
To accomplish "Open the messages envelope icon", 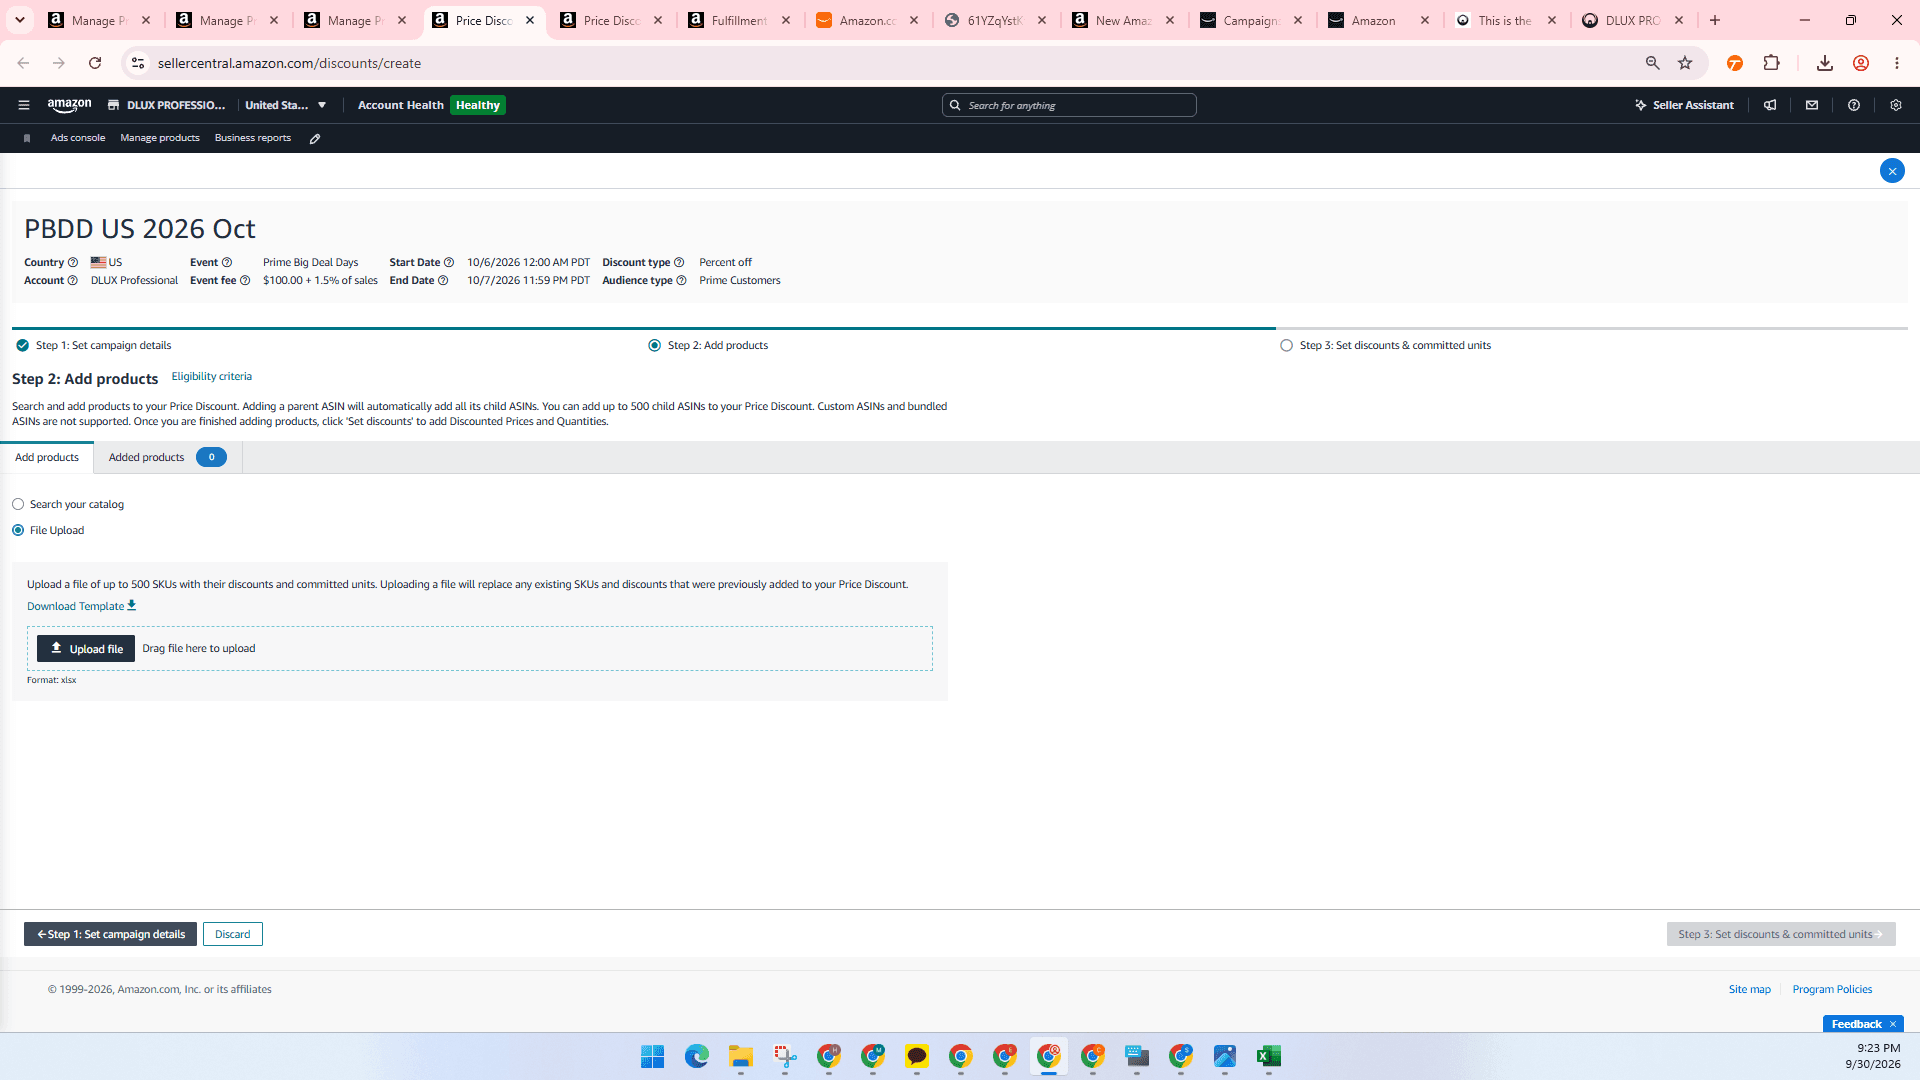I will tap(1812, 105).
